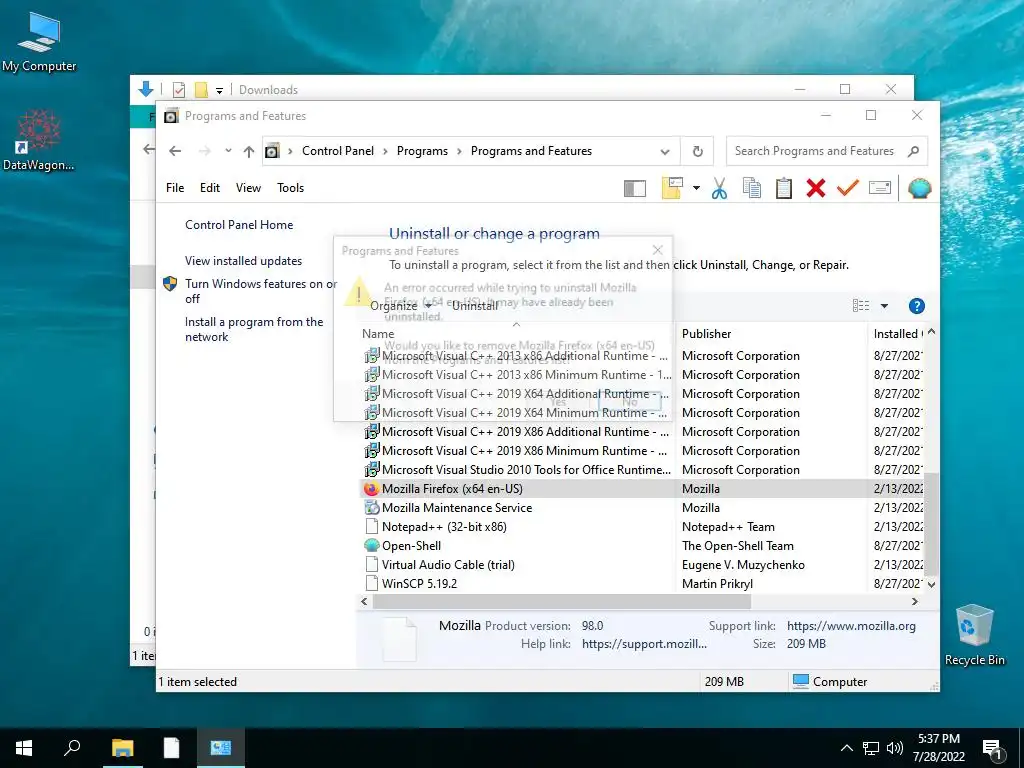Select Notepad++ (32-bit x86) entry
The image size is (1024, 768).
pyautogui.click(x=444, y=526)
